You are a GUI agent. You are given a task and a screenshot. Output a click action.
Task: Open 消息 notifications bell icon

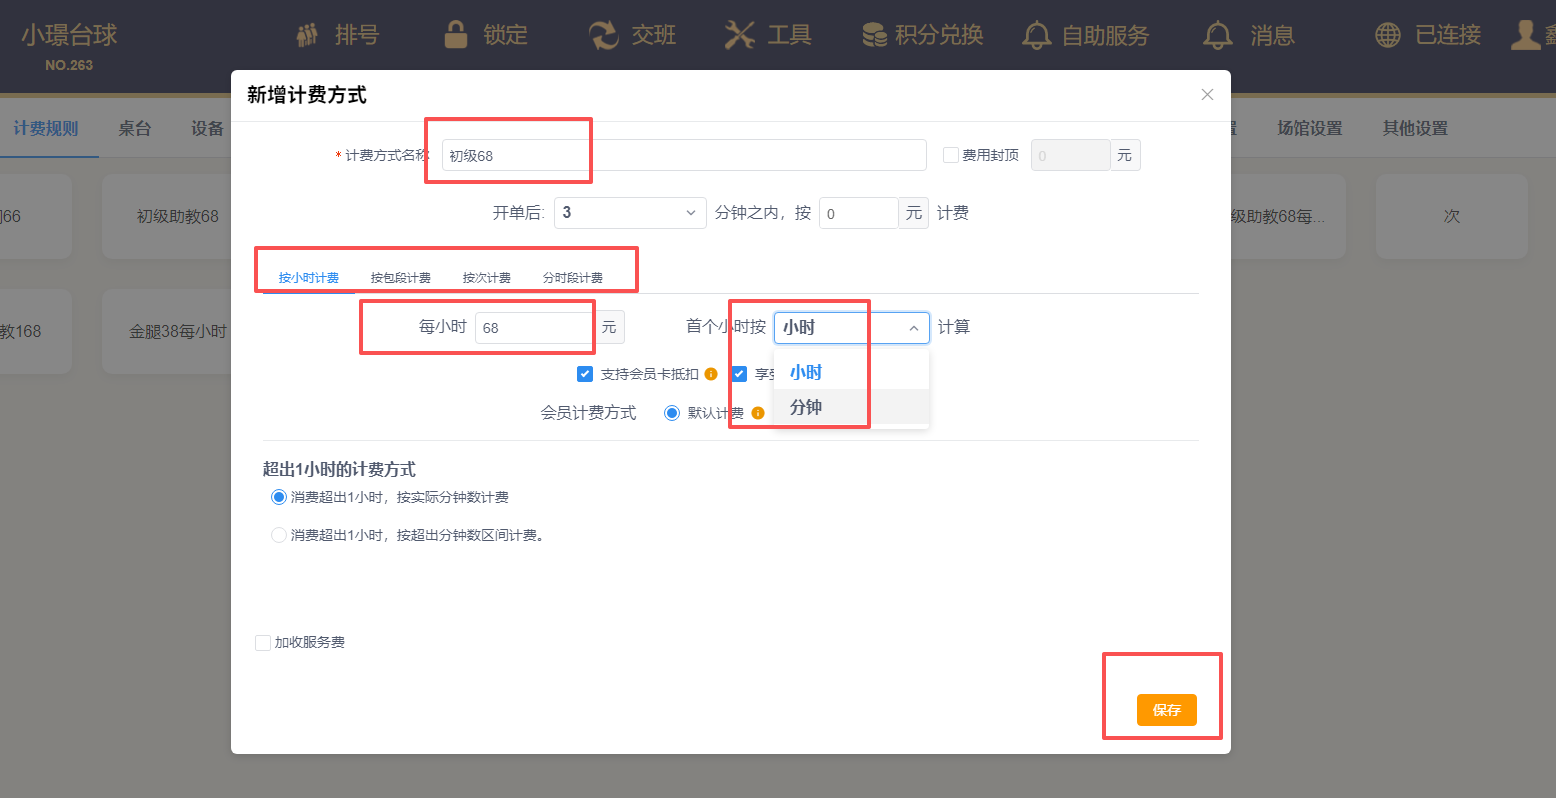tap(1217, 36)
